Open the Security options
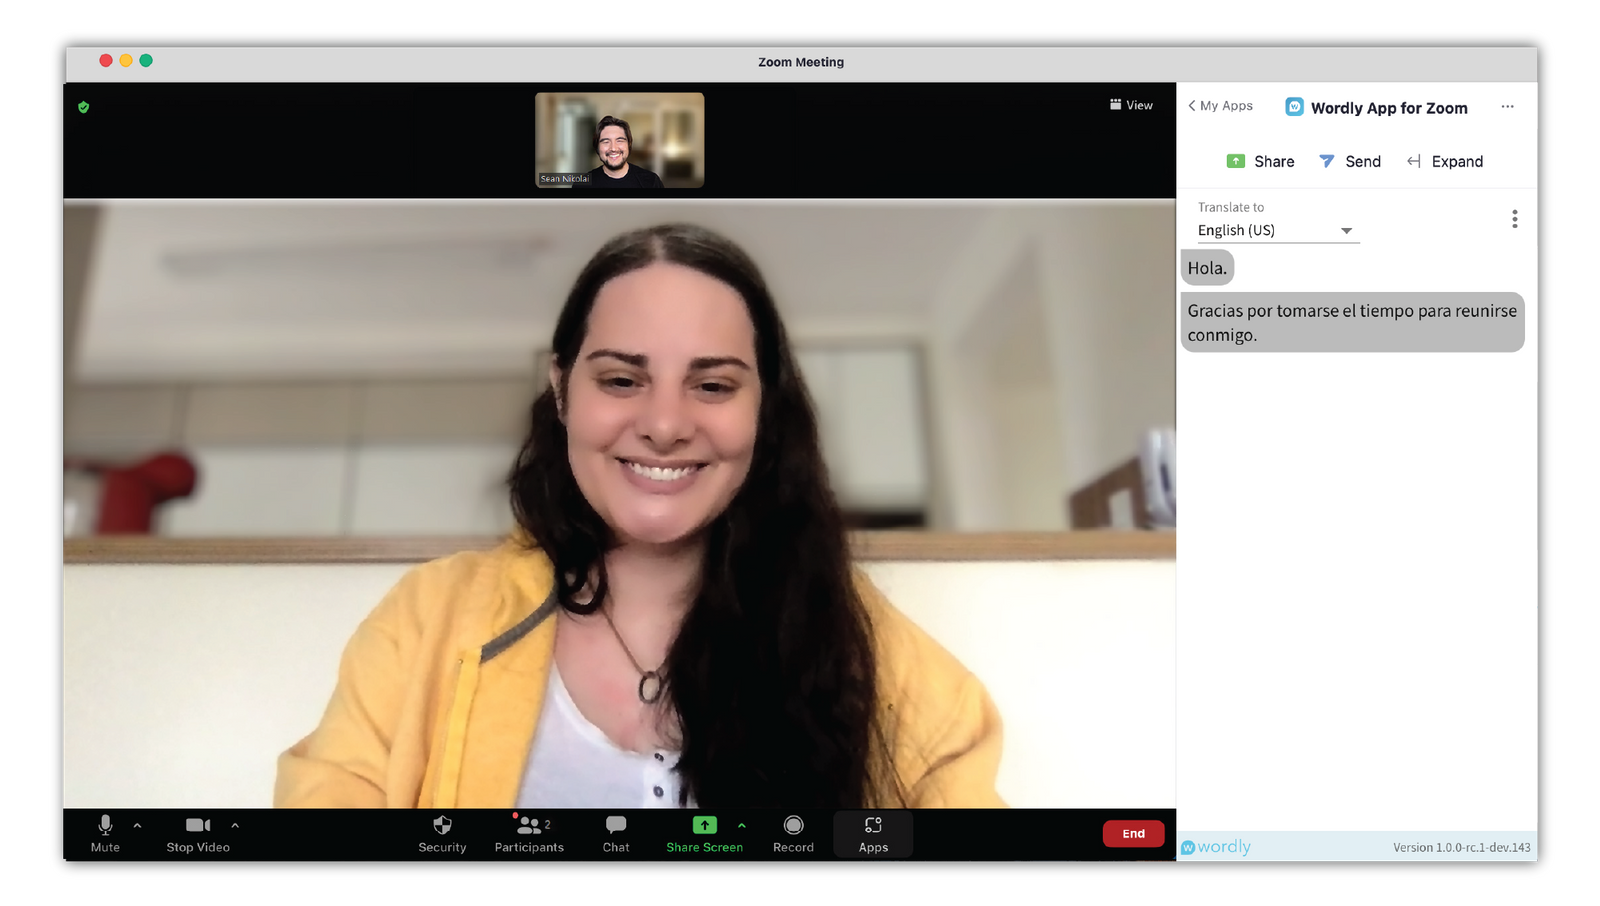 coord(442,833)
